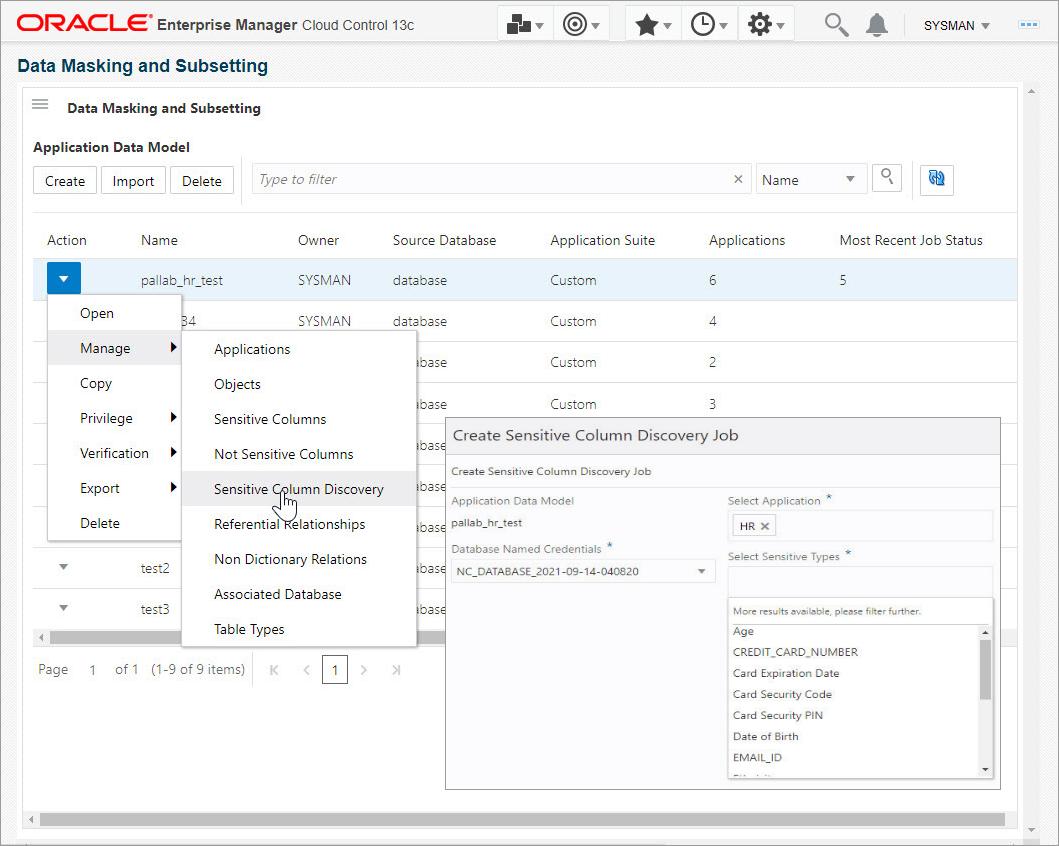1059x846 pixels.
Task: Open action dropdown for test2 row
Action: [63, 567]
